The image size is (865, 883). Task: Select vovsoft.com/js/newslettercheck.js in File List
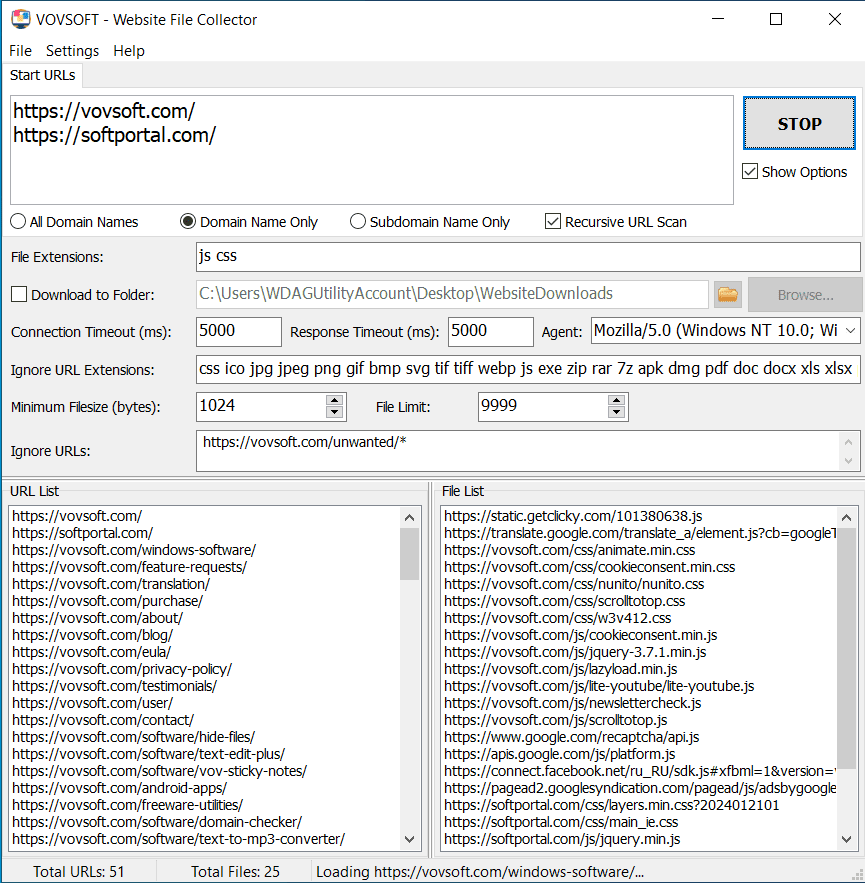tap(573, 703)
